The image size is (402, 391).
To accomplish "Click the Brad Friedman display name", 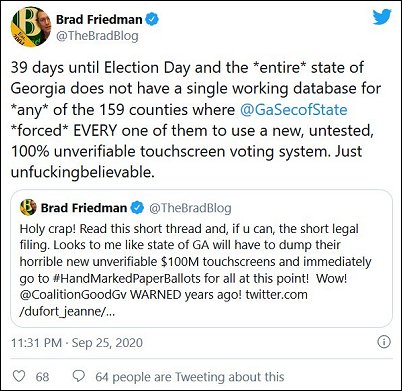I will coord(99,19).
